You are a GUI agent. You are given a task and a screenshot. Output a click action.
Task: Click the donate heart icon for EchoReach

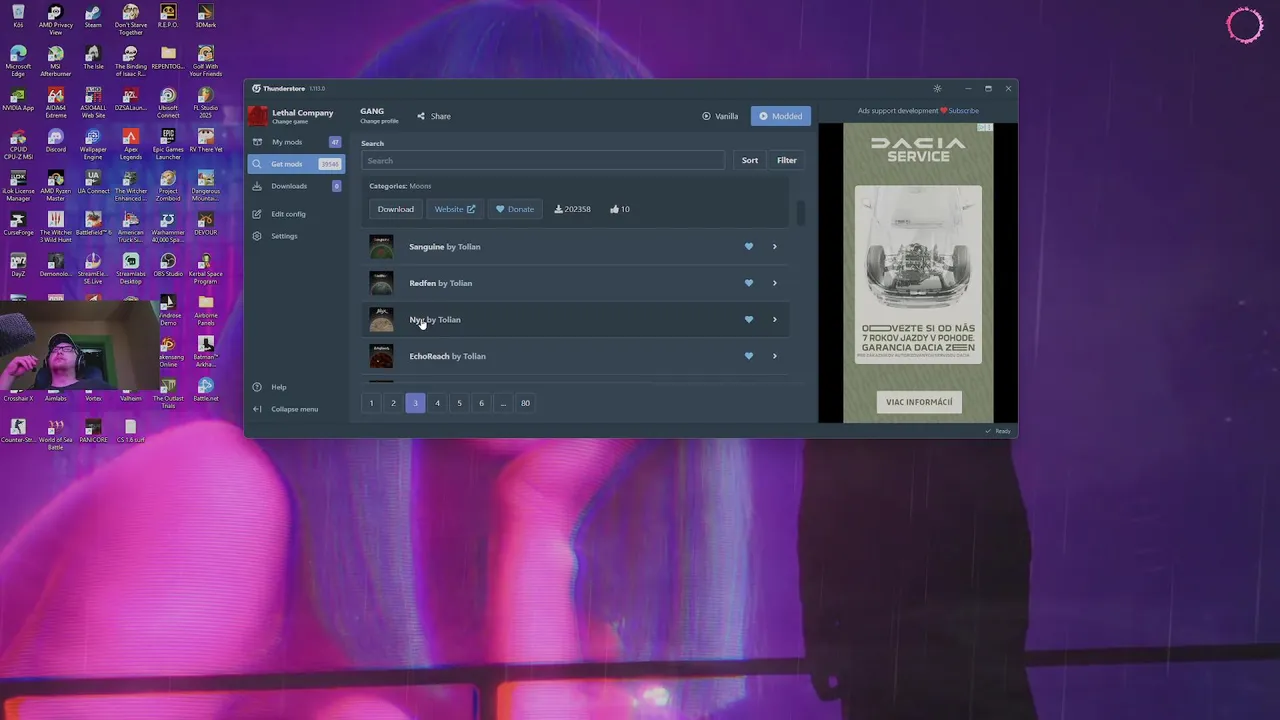click(x=748, y=356)
